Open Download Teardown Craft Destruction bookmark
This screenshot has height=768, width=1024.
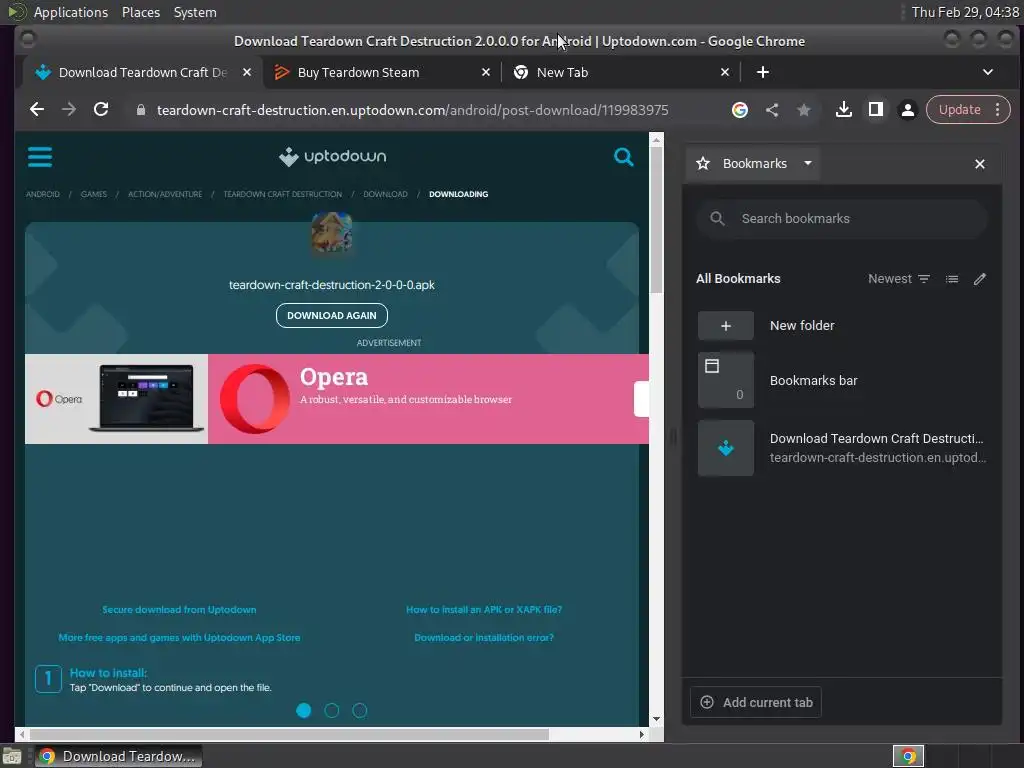(x=842, y=448)
